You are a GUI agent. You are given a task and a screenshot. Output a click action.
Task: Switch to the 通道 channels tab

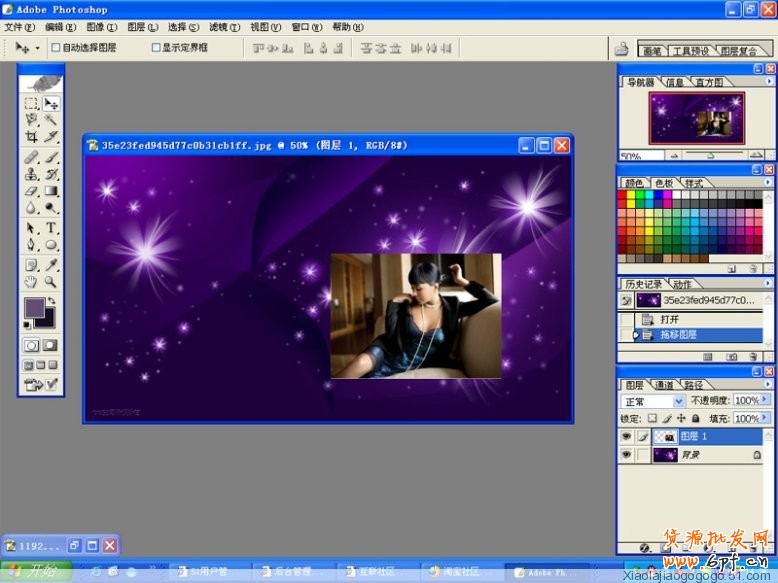click(x=664, y=385)
